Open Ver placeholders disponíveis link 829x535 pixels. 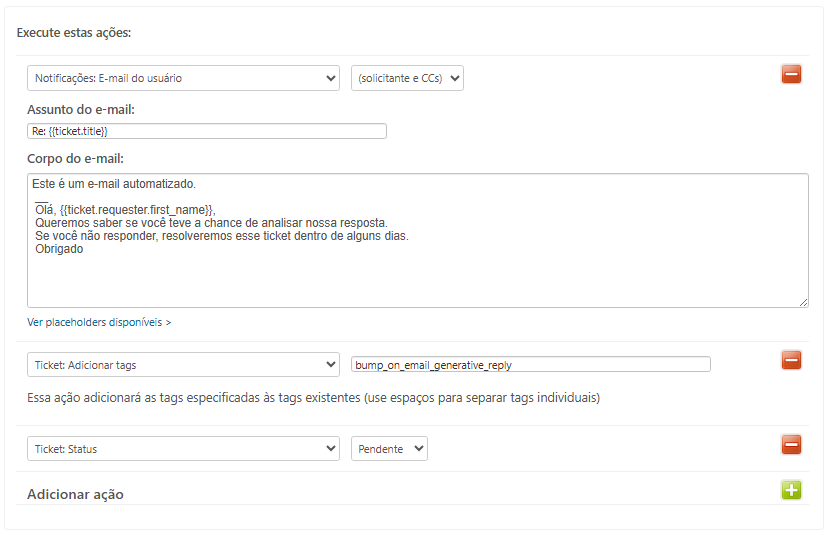99,323
